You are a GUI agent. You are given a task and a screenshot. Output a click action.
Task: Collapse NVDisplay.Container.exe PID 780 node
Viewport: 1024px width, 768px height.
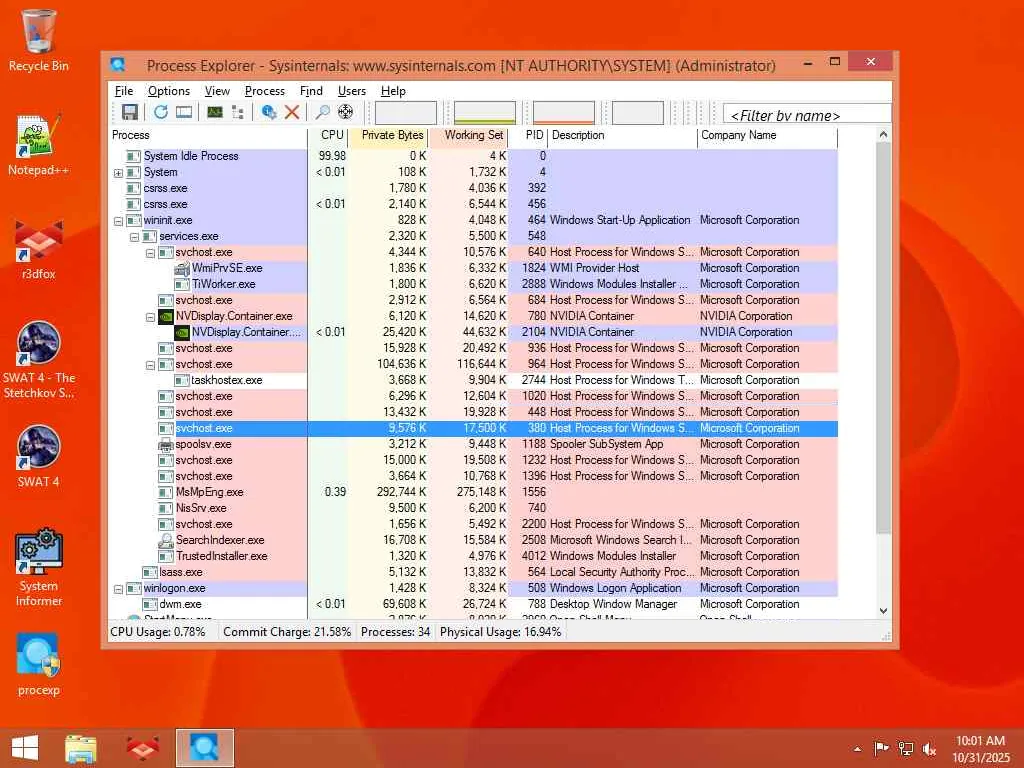150,317
